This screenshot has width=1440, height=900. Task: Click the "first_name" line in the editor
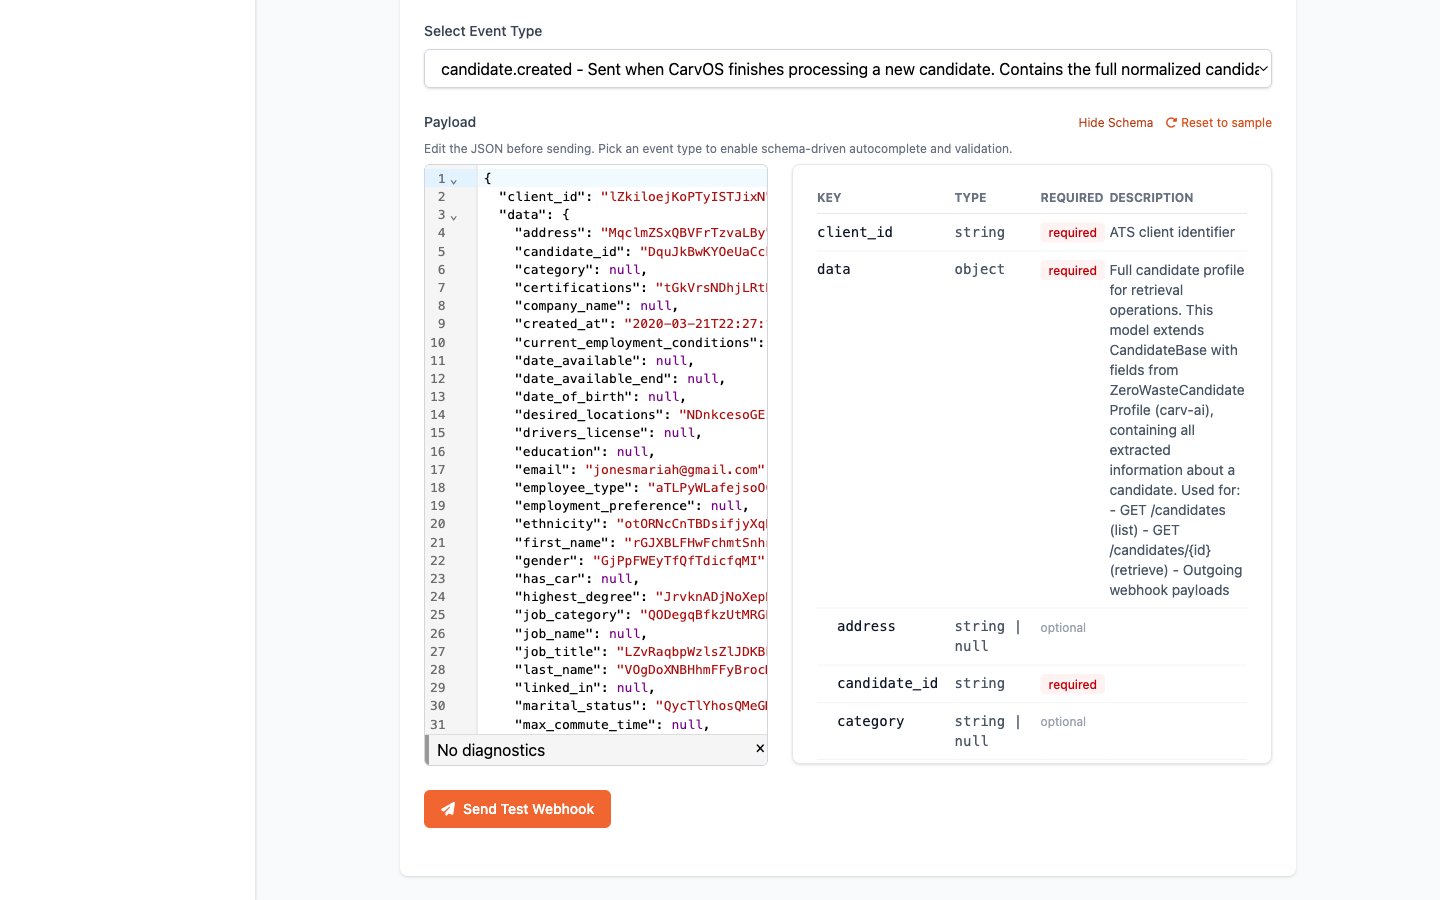(x=622, y=543)
